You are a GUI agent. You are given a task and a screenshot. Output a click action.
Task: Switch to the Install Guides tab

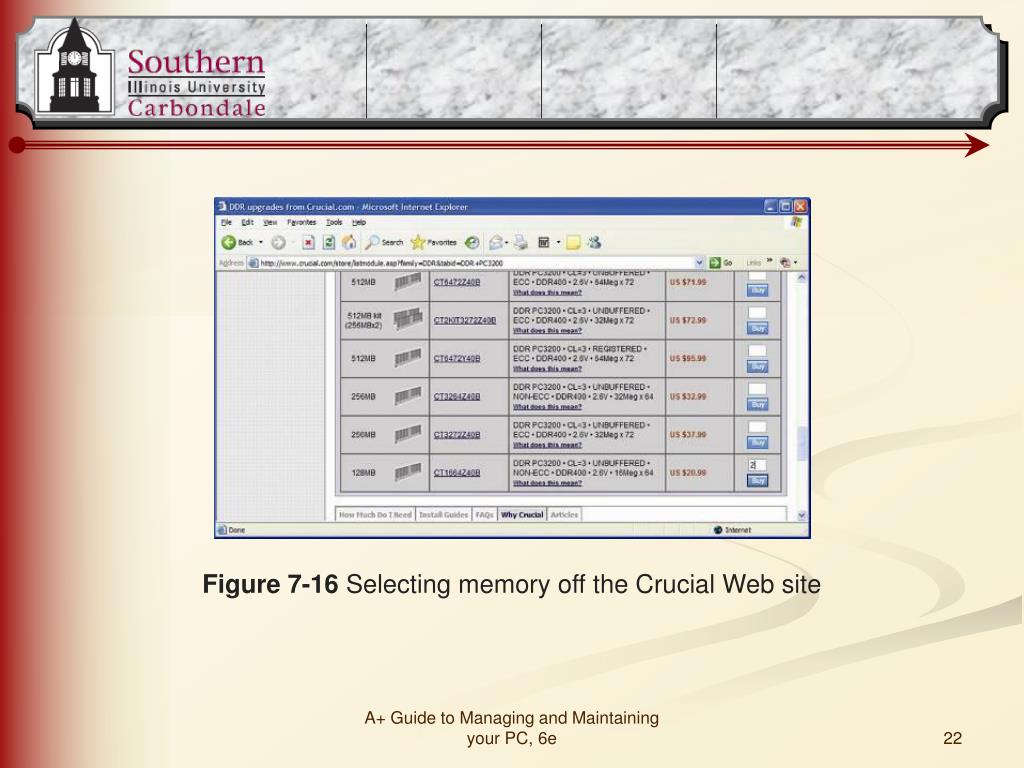(x=443, y=515)
